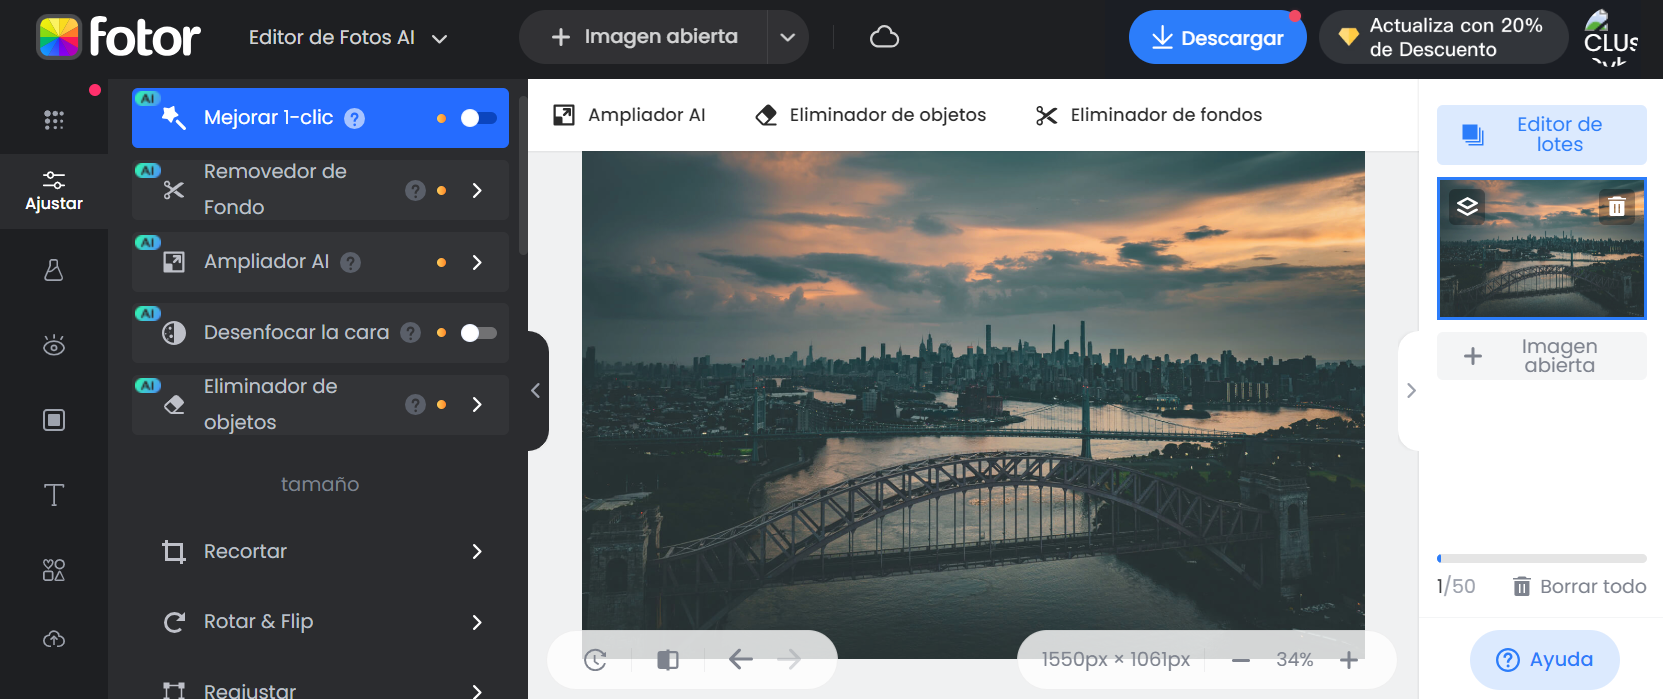The image size is (1663, 699).
Task: Click the Rotar & Flip rotate icon
Action: (x=174, y=622)
